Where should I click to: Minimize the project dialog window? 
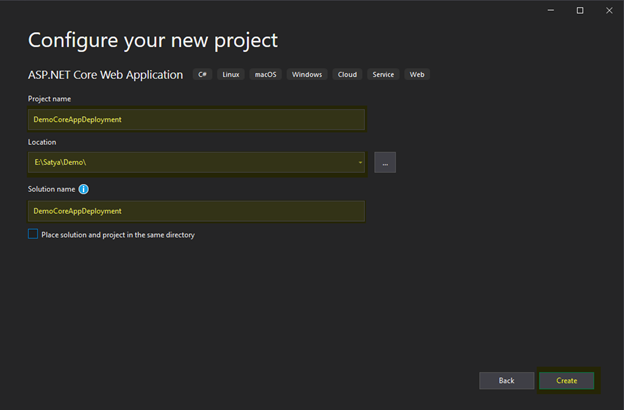click(x=553, y=10)
